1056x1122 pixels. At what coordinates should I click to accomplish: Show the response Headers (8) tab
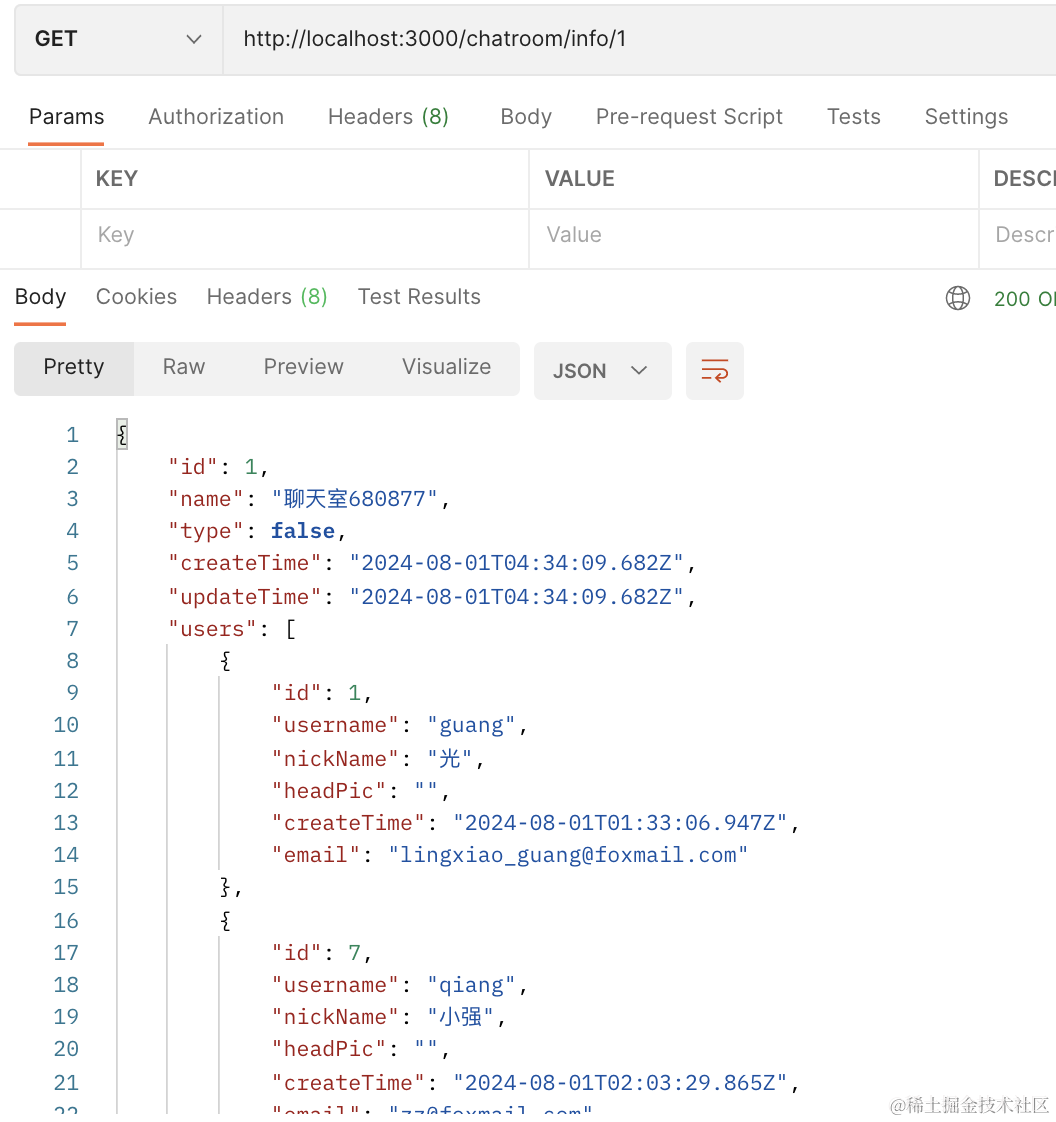tap(267, 297)
